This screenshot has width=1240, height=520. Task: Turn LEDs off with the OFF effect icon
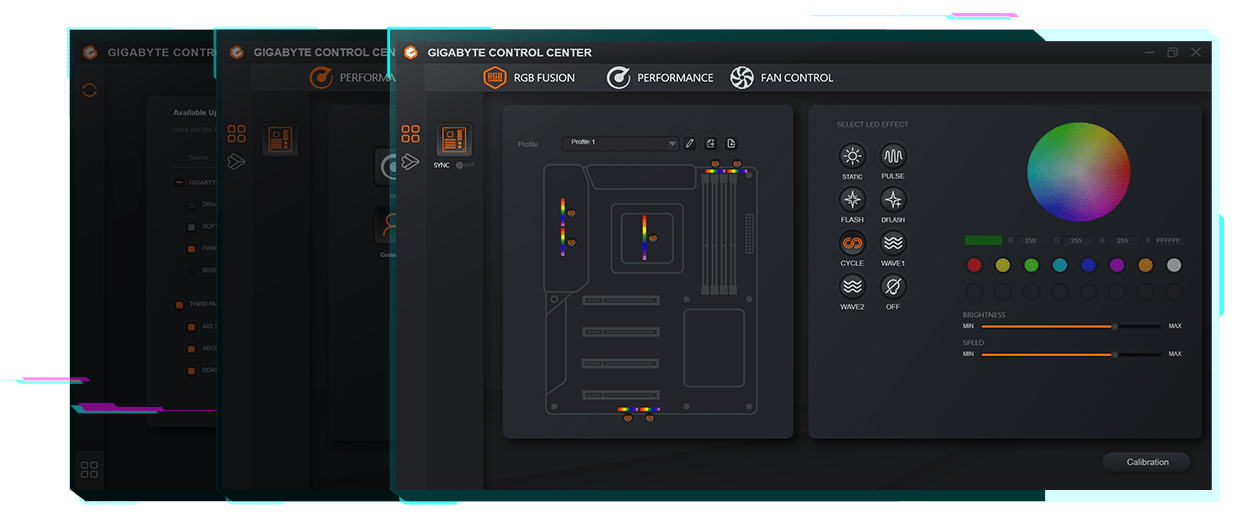[893, 287]
